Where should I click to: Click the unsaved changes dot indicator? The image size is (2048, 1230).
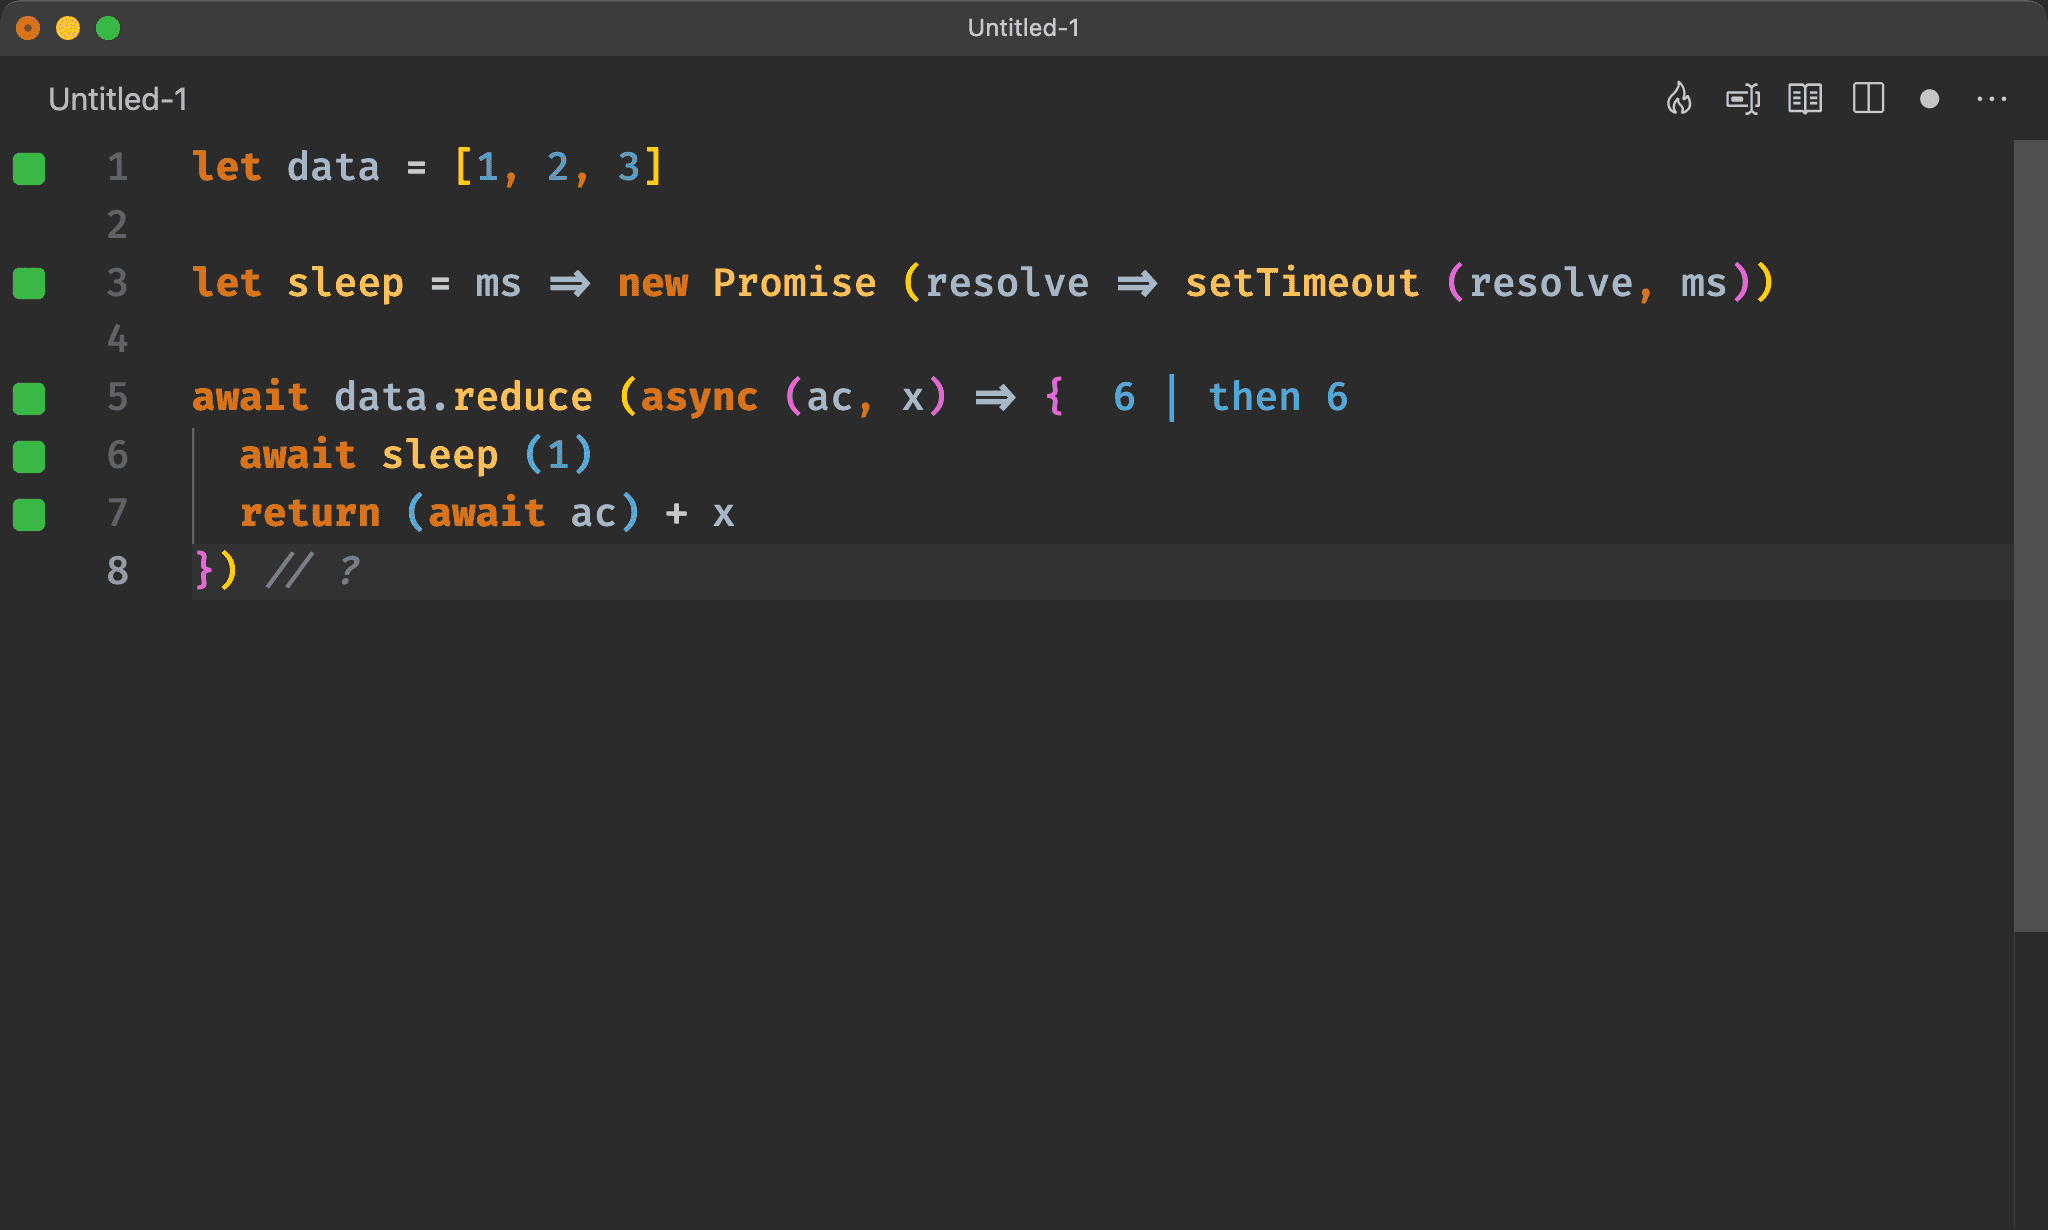coord(1930,99)
